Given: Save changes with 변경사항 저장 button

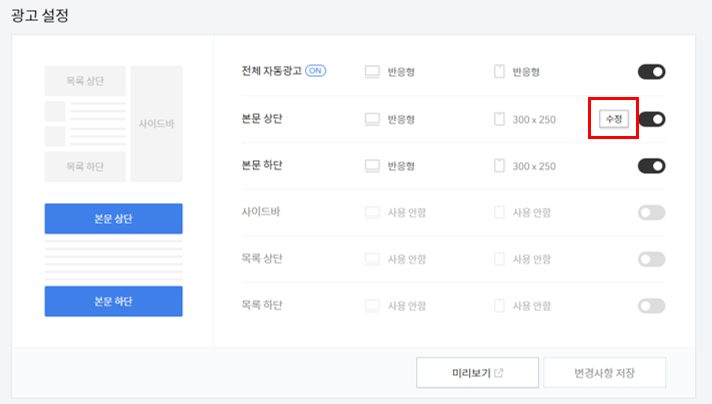Looking at the screenshot, I should (605, 373).
